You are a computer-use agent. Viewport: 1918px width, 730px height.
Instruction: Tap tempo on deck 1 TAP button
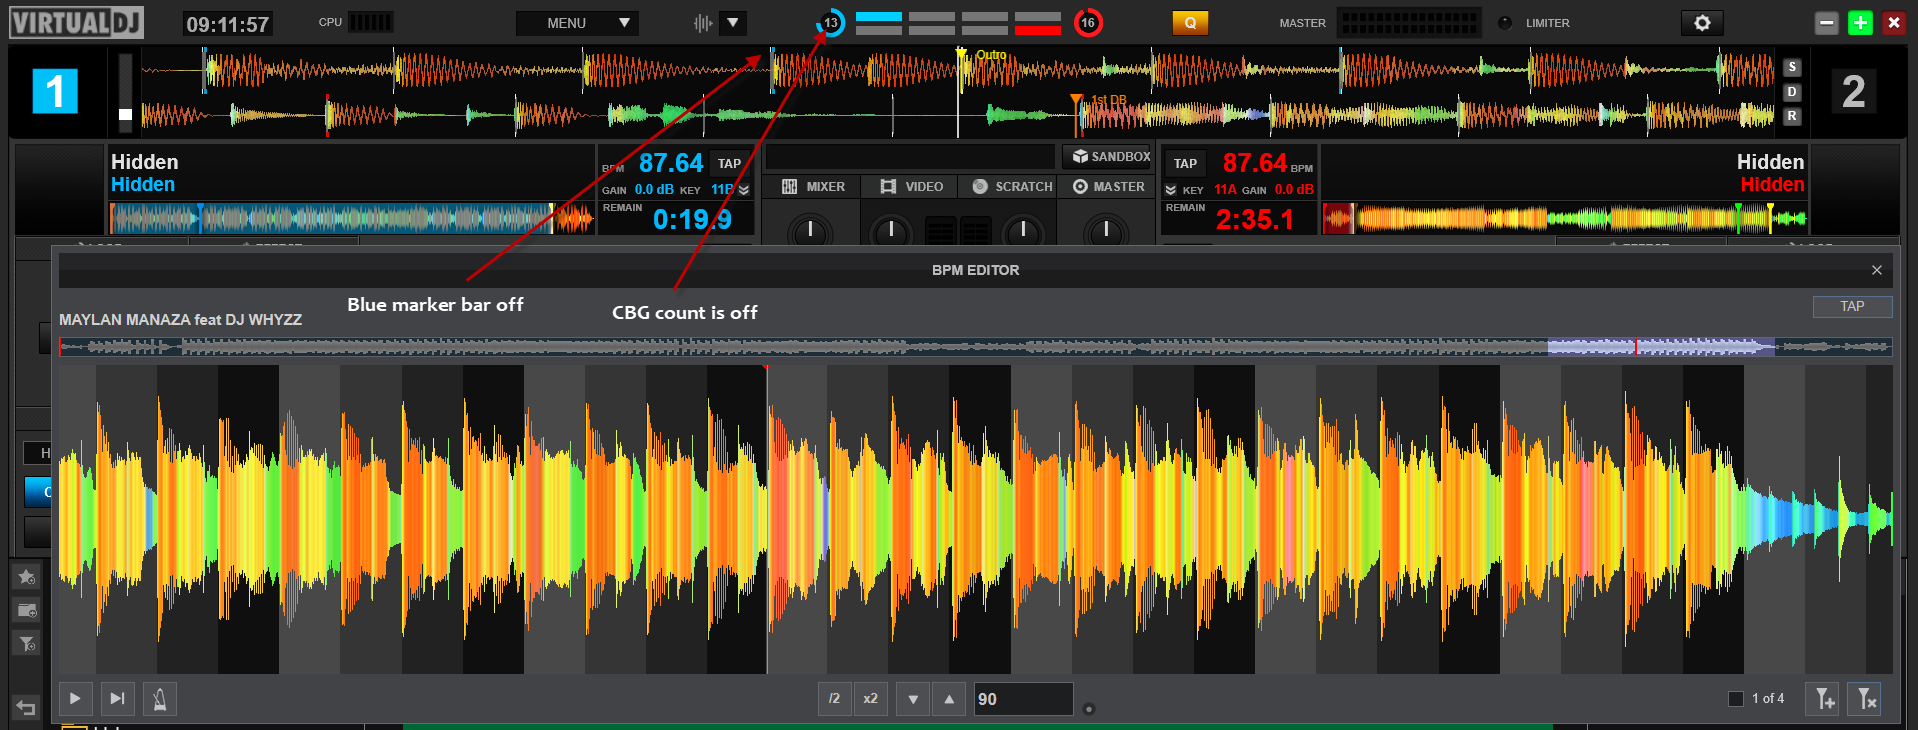[730, 163]
